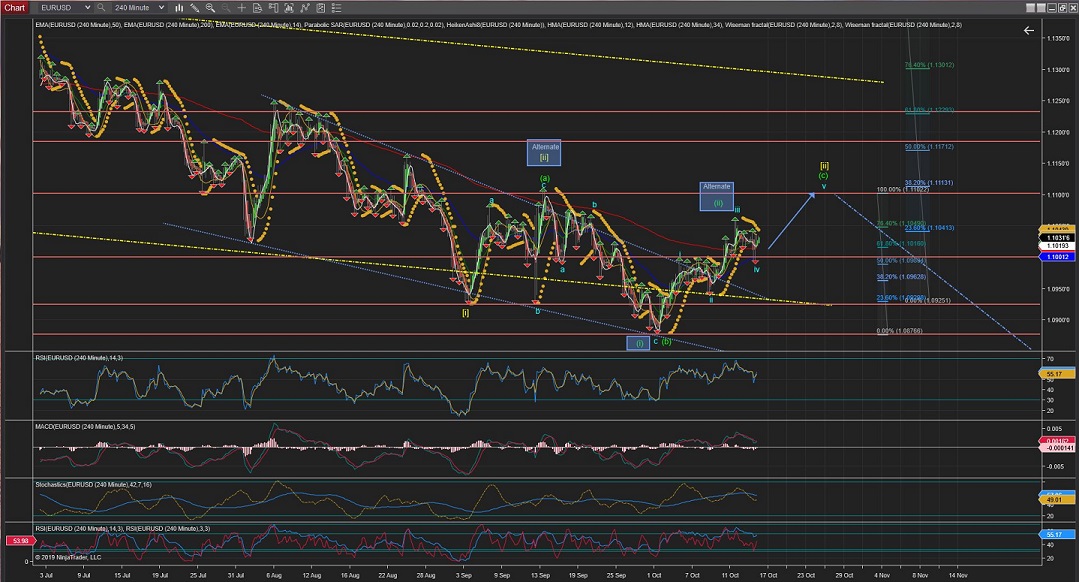Open the data box document icon

(x=257, y=8)
